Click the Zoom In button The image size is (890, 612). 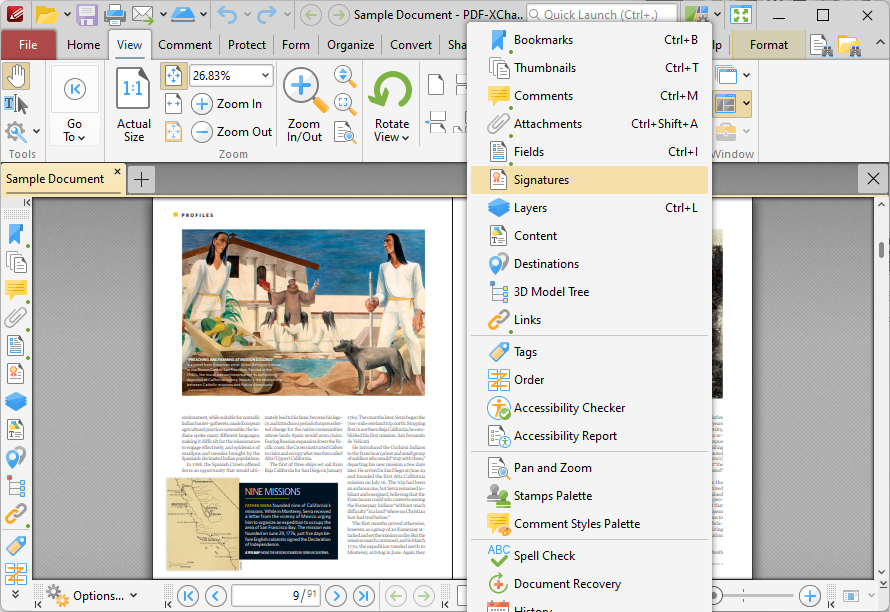click(228, 104)
